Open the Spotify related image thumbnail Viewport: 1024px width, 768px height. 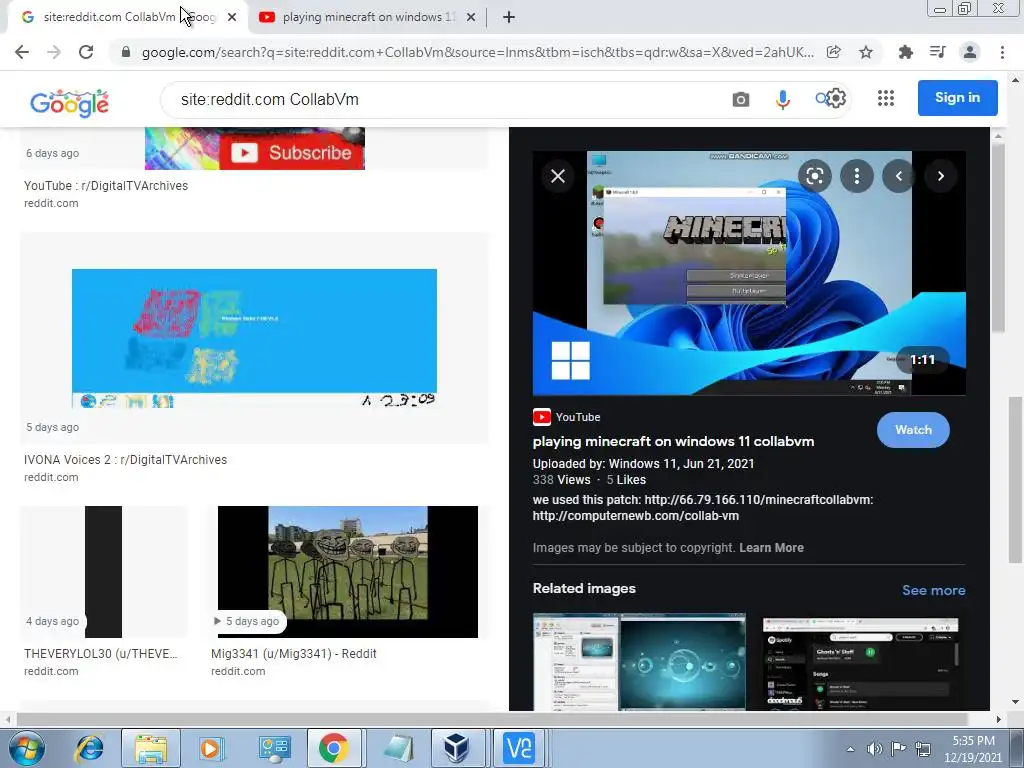(x=860, y=664)
